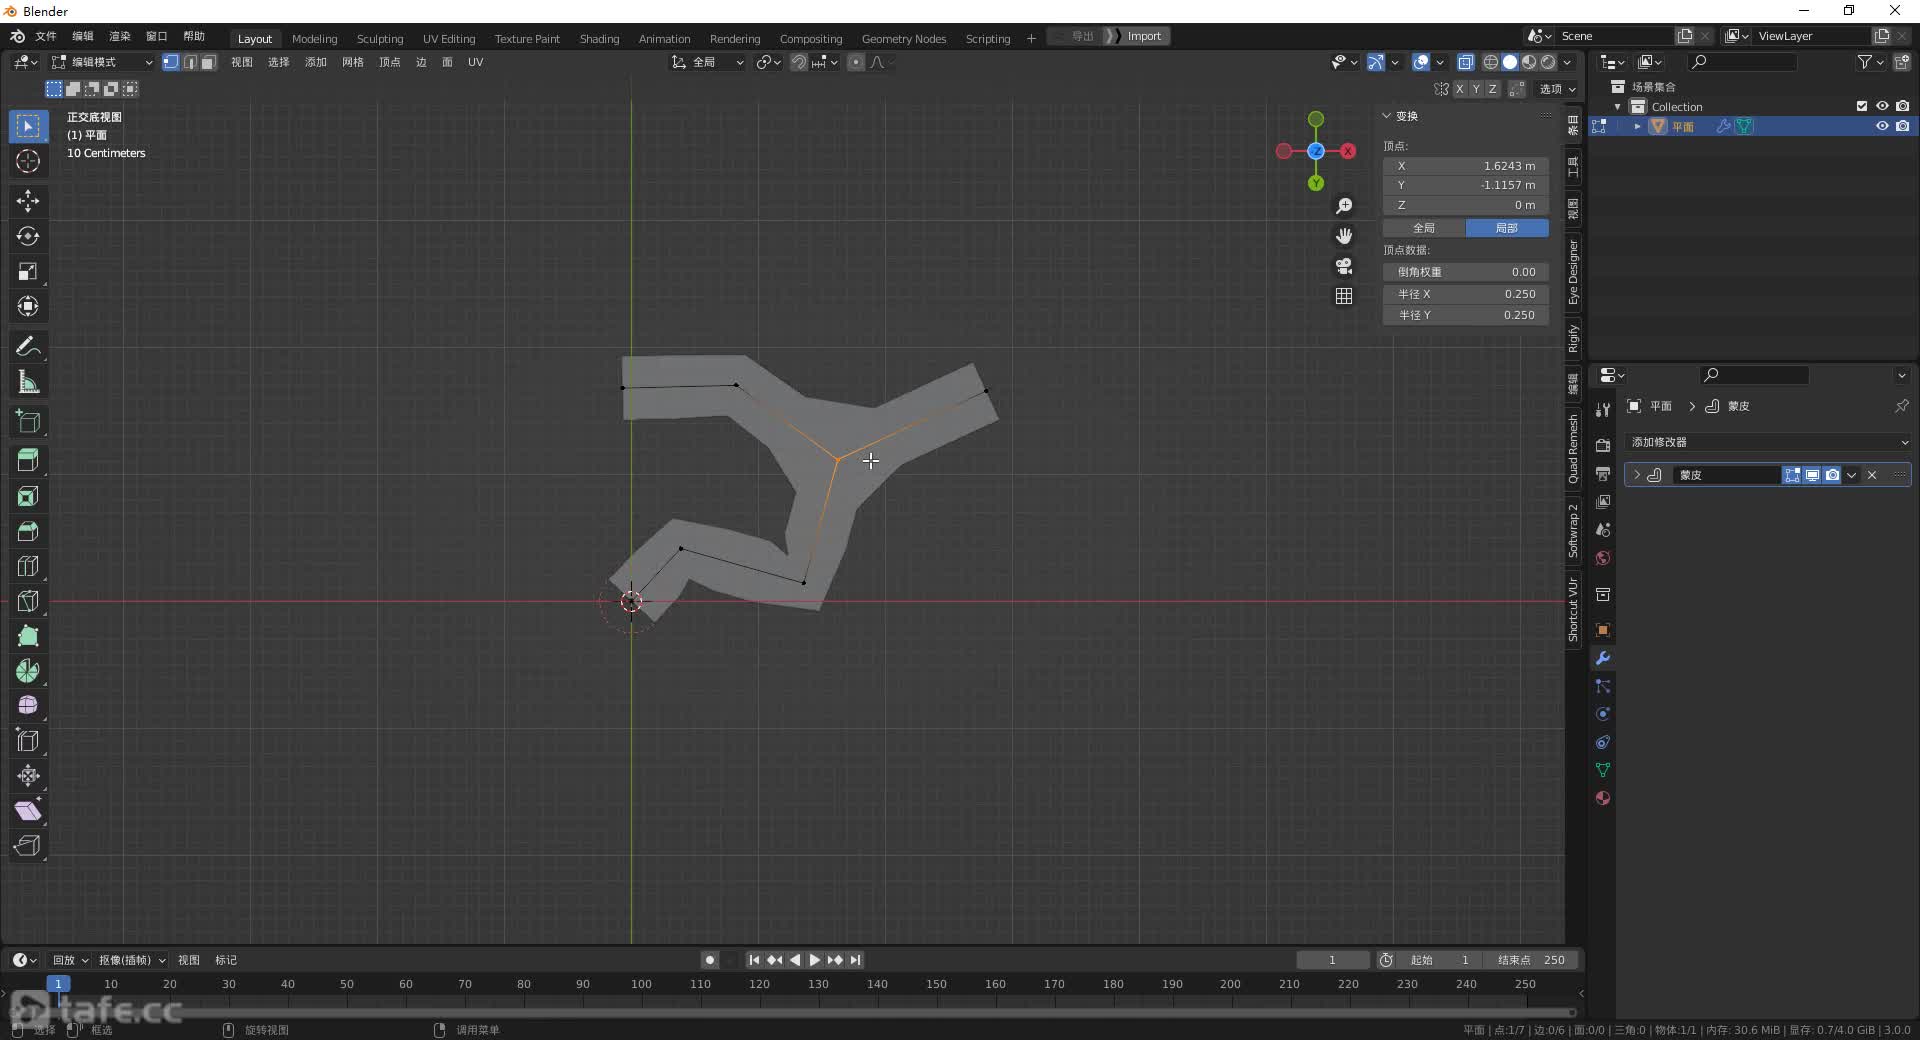Select 局部 coordinate button
Screen dimensions: 1920x1040
coord(1507,228)
